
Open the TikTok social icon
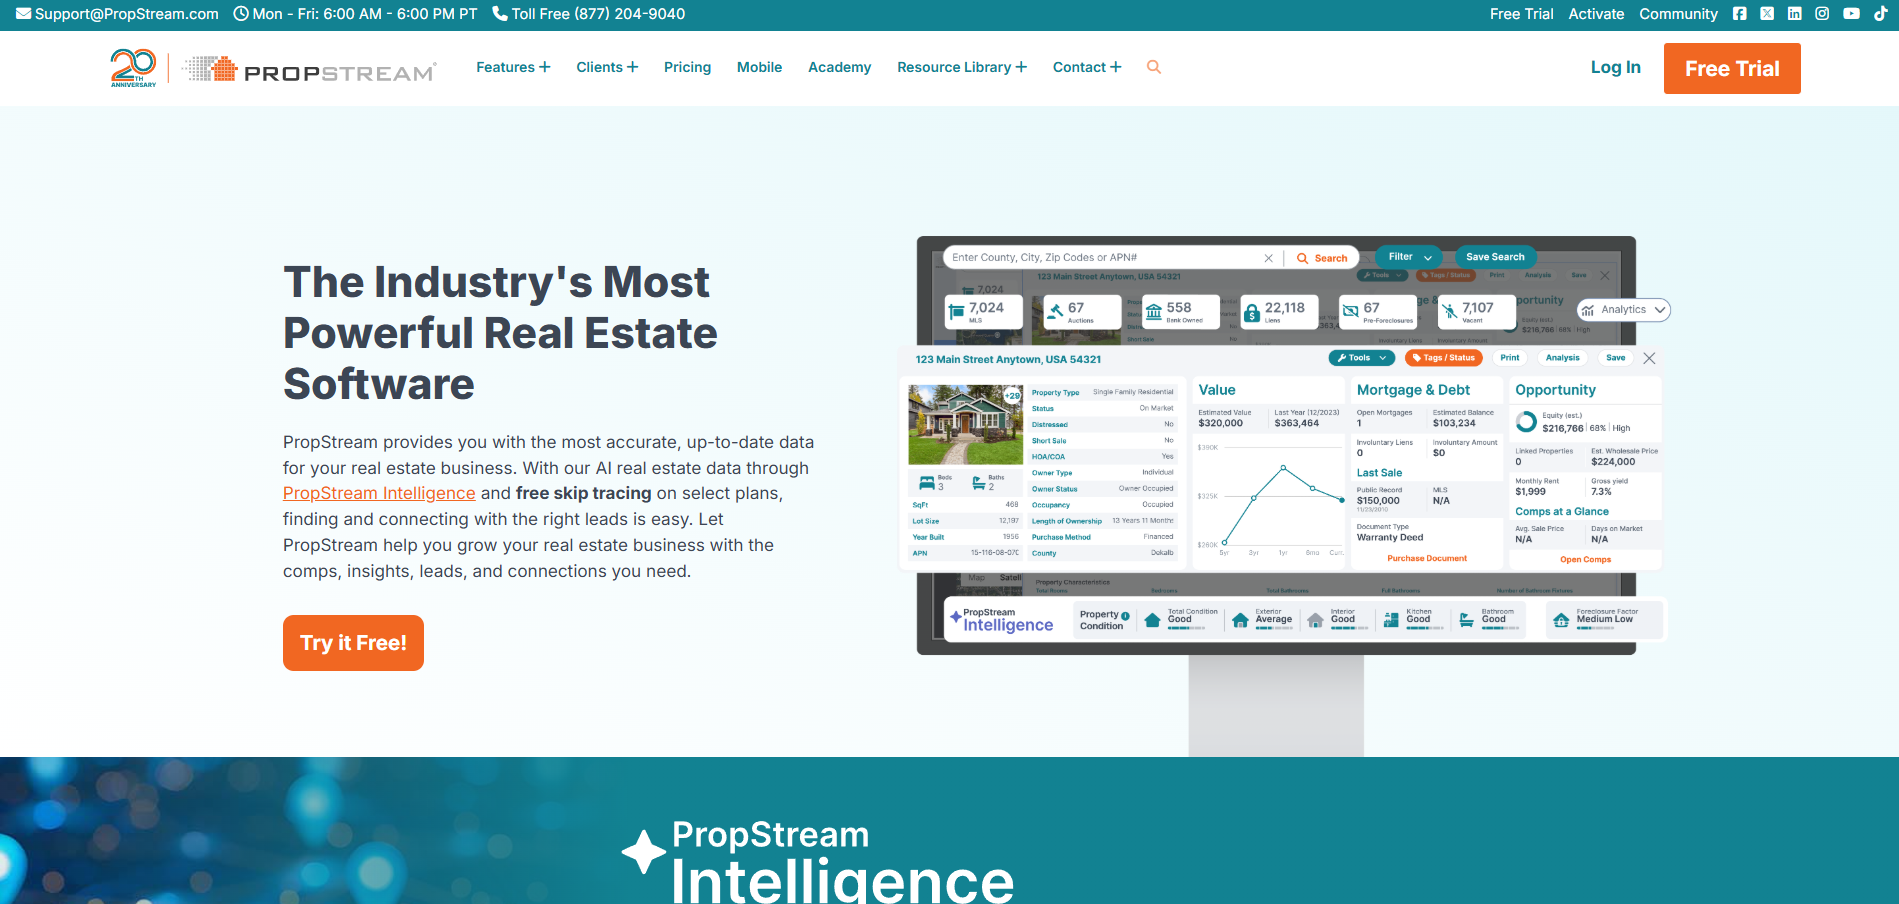coord(1880,14)
